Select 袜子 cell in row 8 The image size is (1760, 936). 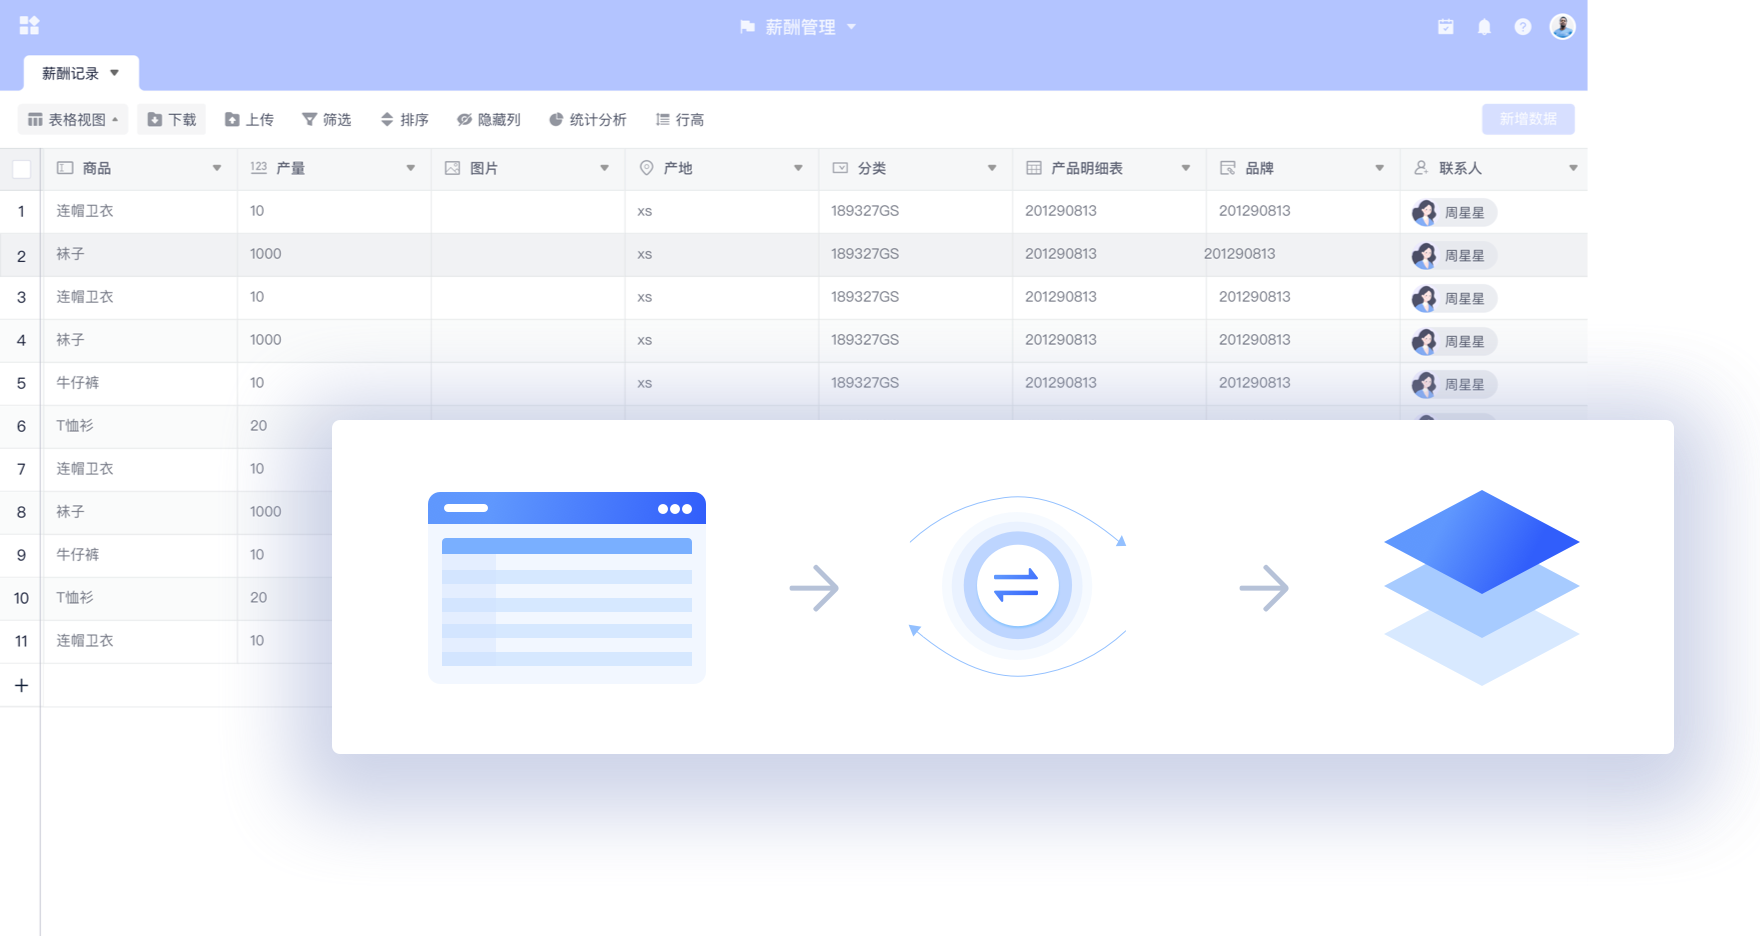(x=140, y=513)
